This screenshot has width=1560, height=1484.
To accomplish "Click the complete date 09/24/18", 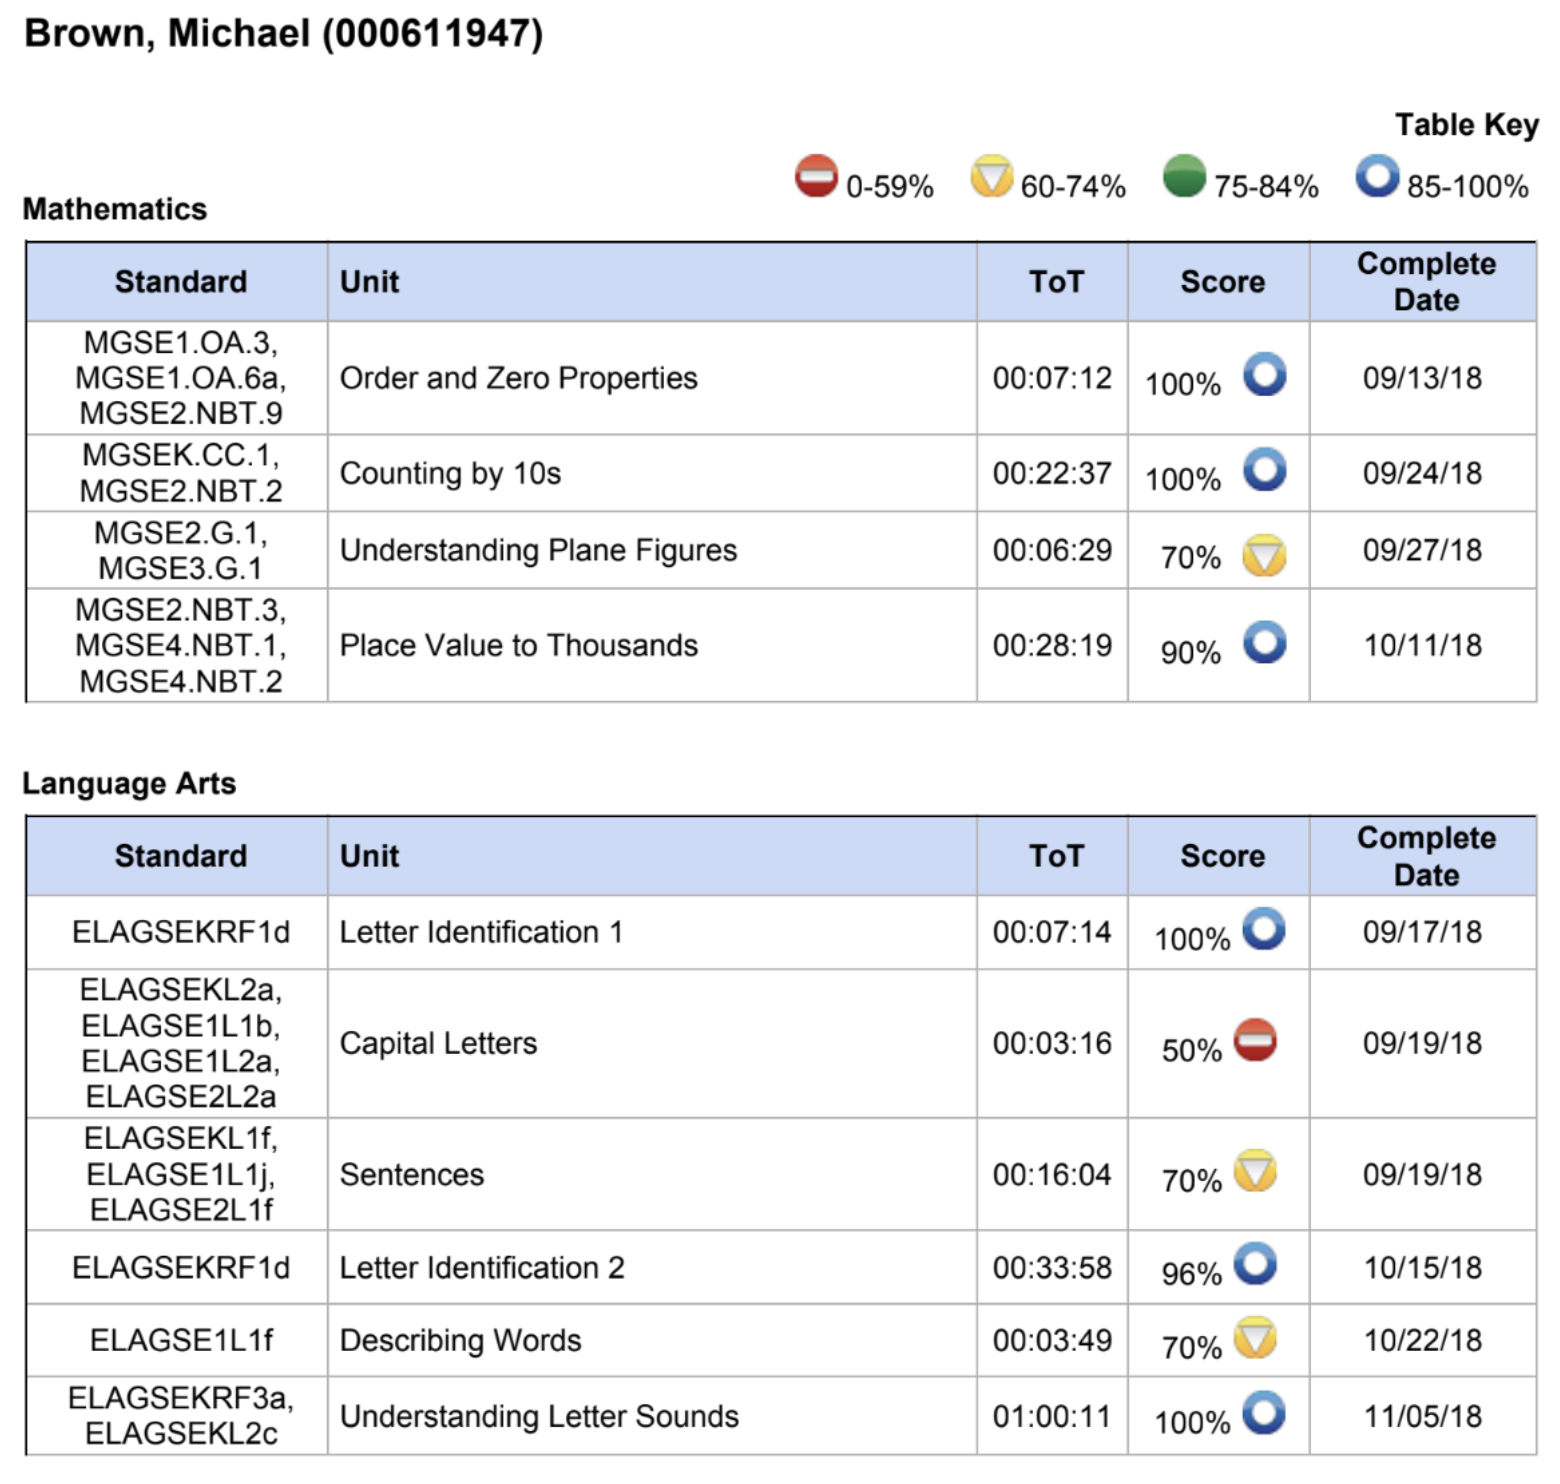I will (x=1423, y=473).
